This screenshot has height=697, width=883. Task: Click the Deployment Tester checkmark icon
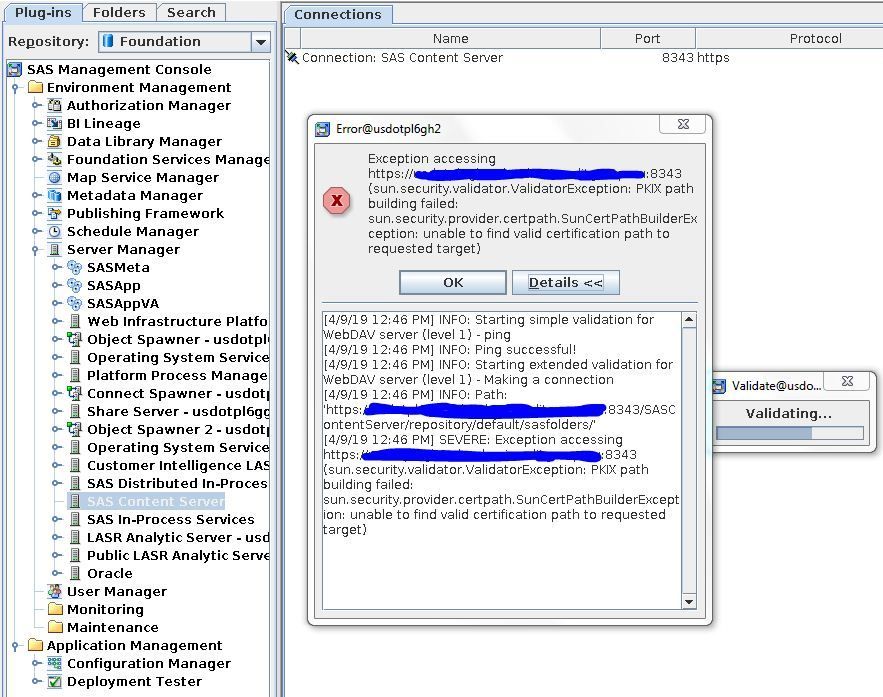click(x=55, y=682)
